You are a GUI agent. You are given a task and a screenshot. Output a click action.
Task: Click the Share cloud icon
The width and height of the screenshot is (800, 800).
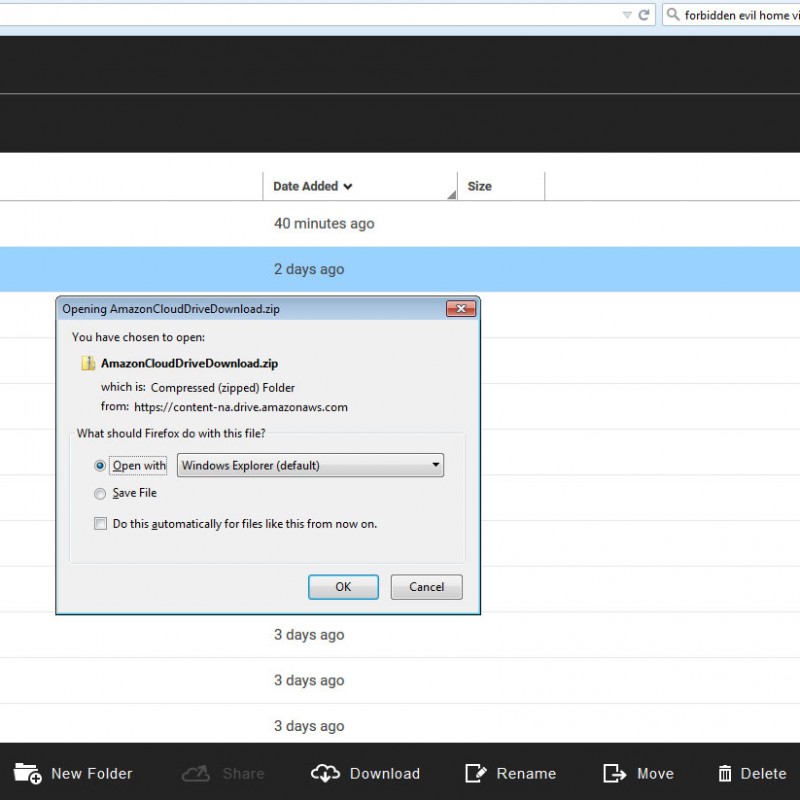(x=196, y=773)
